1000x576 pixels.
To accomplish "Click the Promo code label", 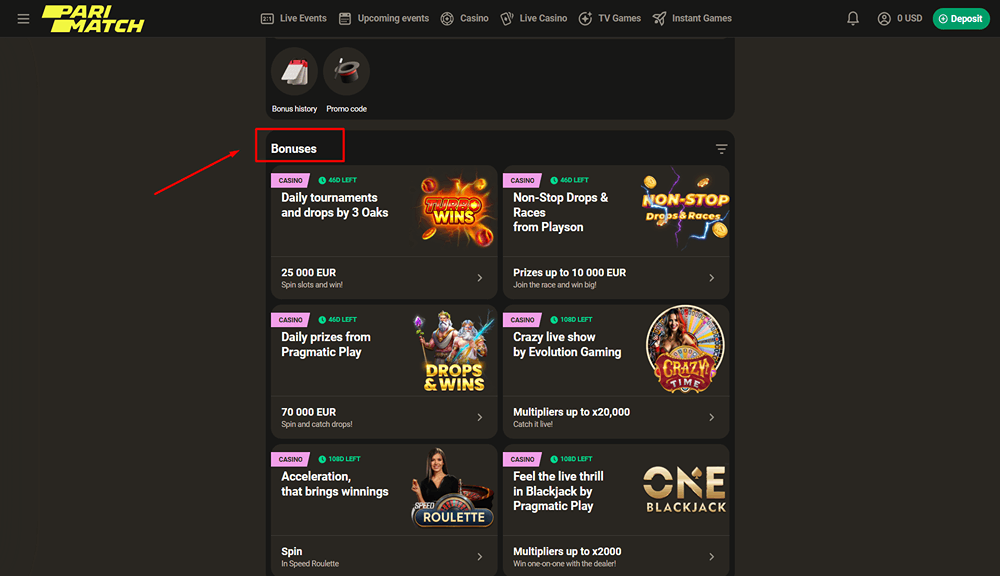I will pyautogui.click(x=346, y=109).
